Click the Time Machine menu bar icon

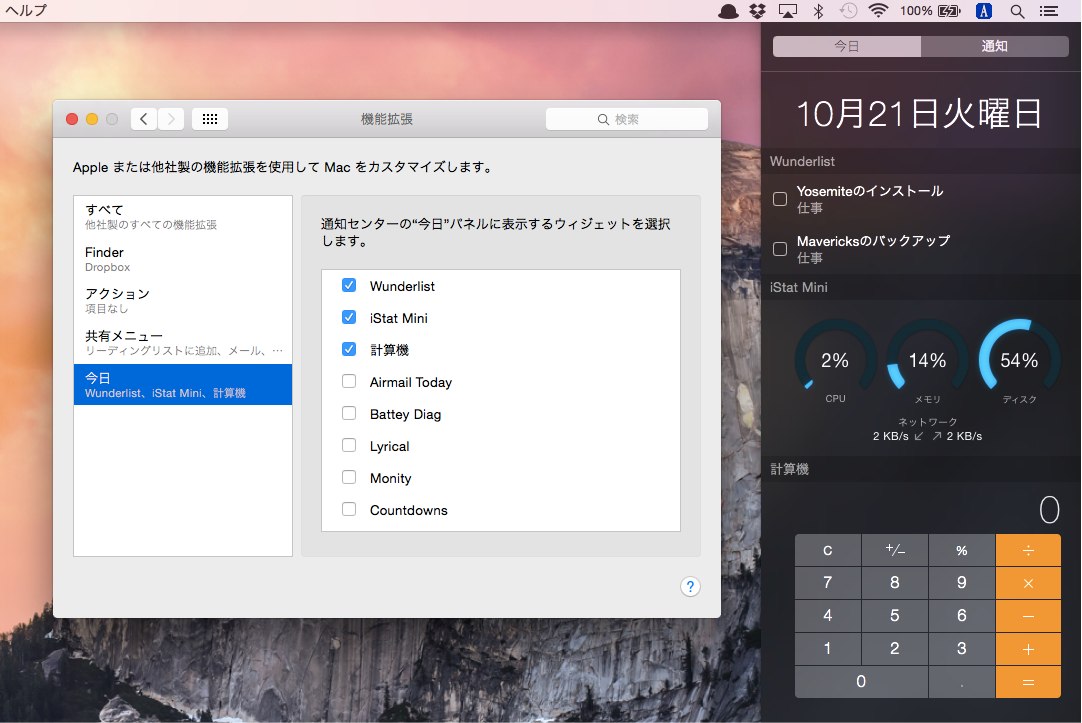click(848, 11)
